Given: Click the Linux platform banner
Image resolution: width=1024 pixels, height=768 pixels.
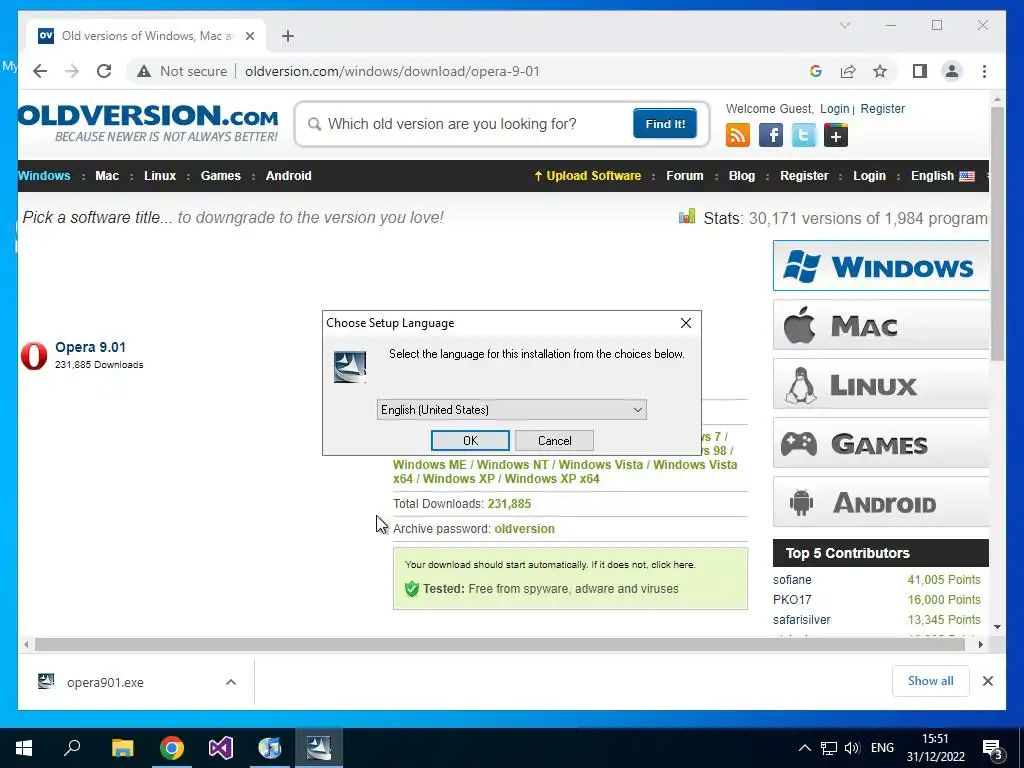Looking at the screenshot, I should (x=881, y=385).
